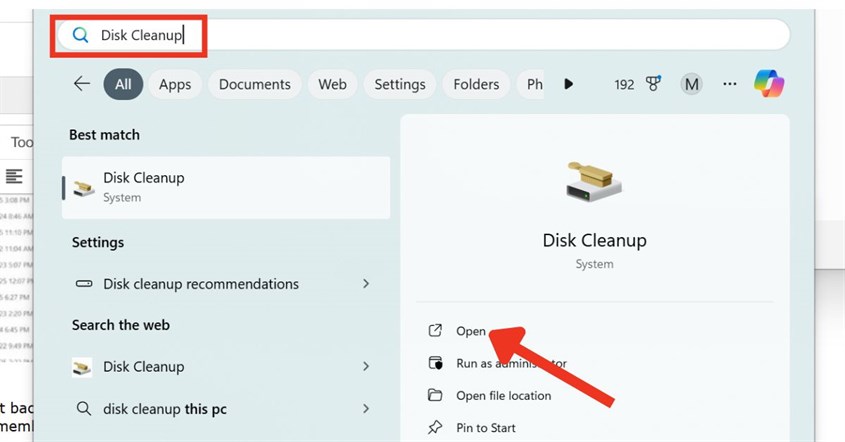
Task: Click the Search the web heading
Action: [x=121, y=325]
